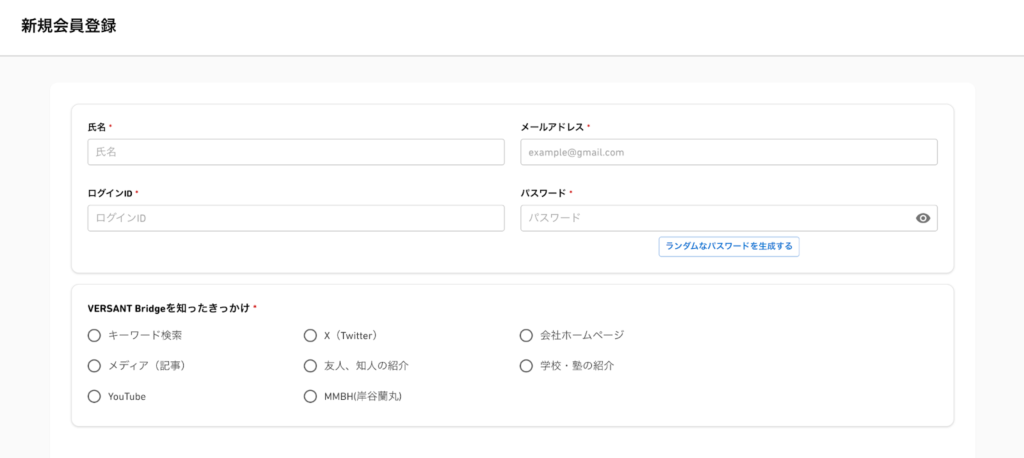The height and width of the screenshot is (458, 1024).
Task: Choose the MMBH(岸谷蘭丸) radio button
Action: click(x=310, y=396)
